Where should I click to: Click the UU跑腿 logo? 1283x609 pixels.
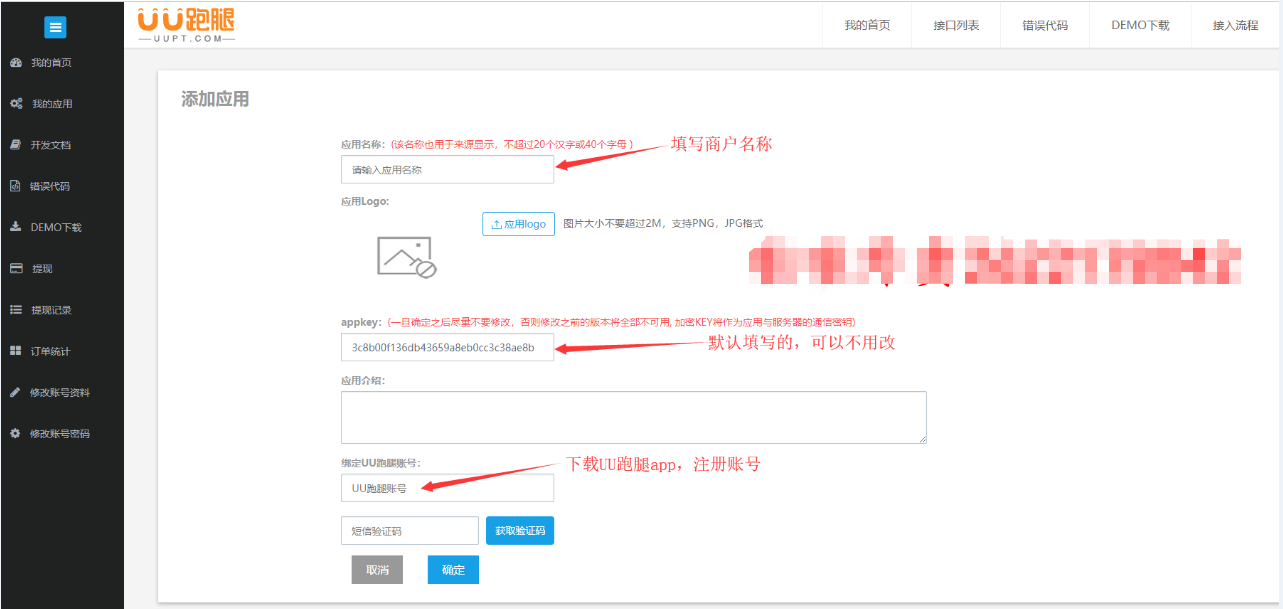pyautogui.click(x=186, y=25)
